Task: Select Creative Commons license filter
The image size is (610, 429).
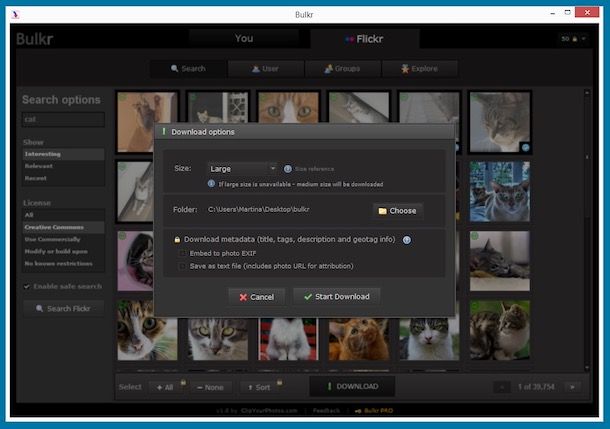Action: point(63,227)
